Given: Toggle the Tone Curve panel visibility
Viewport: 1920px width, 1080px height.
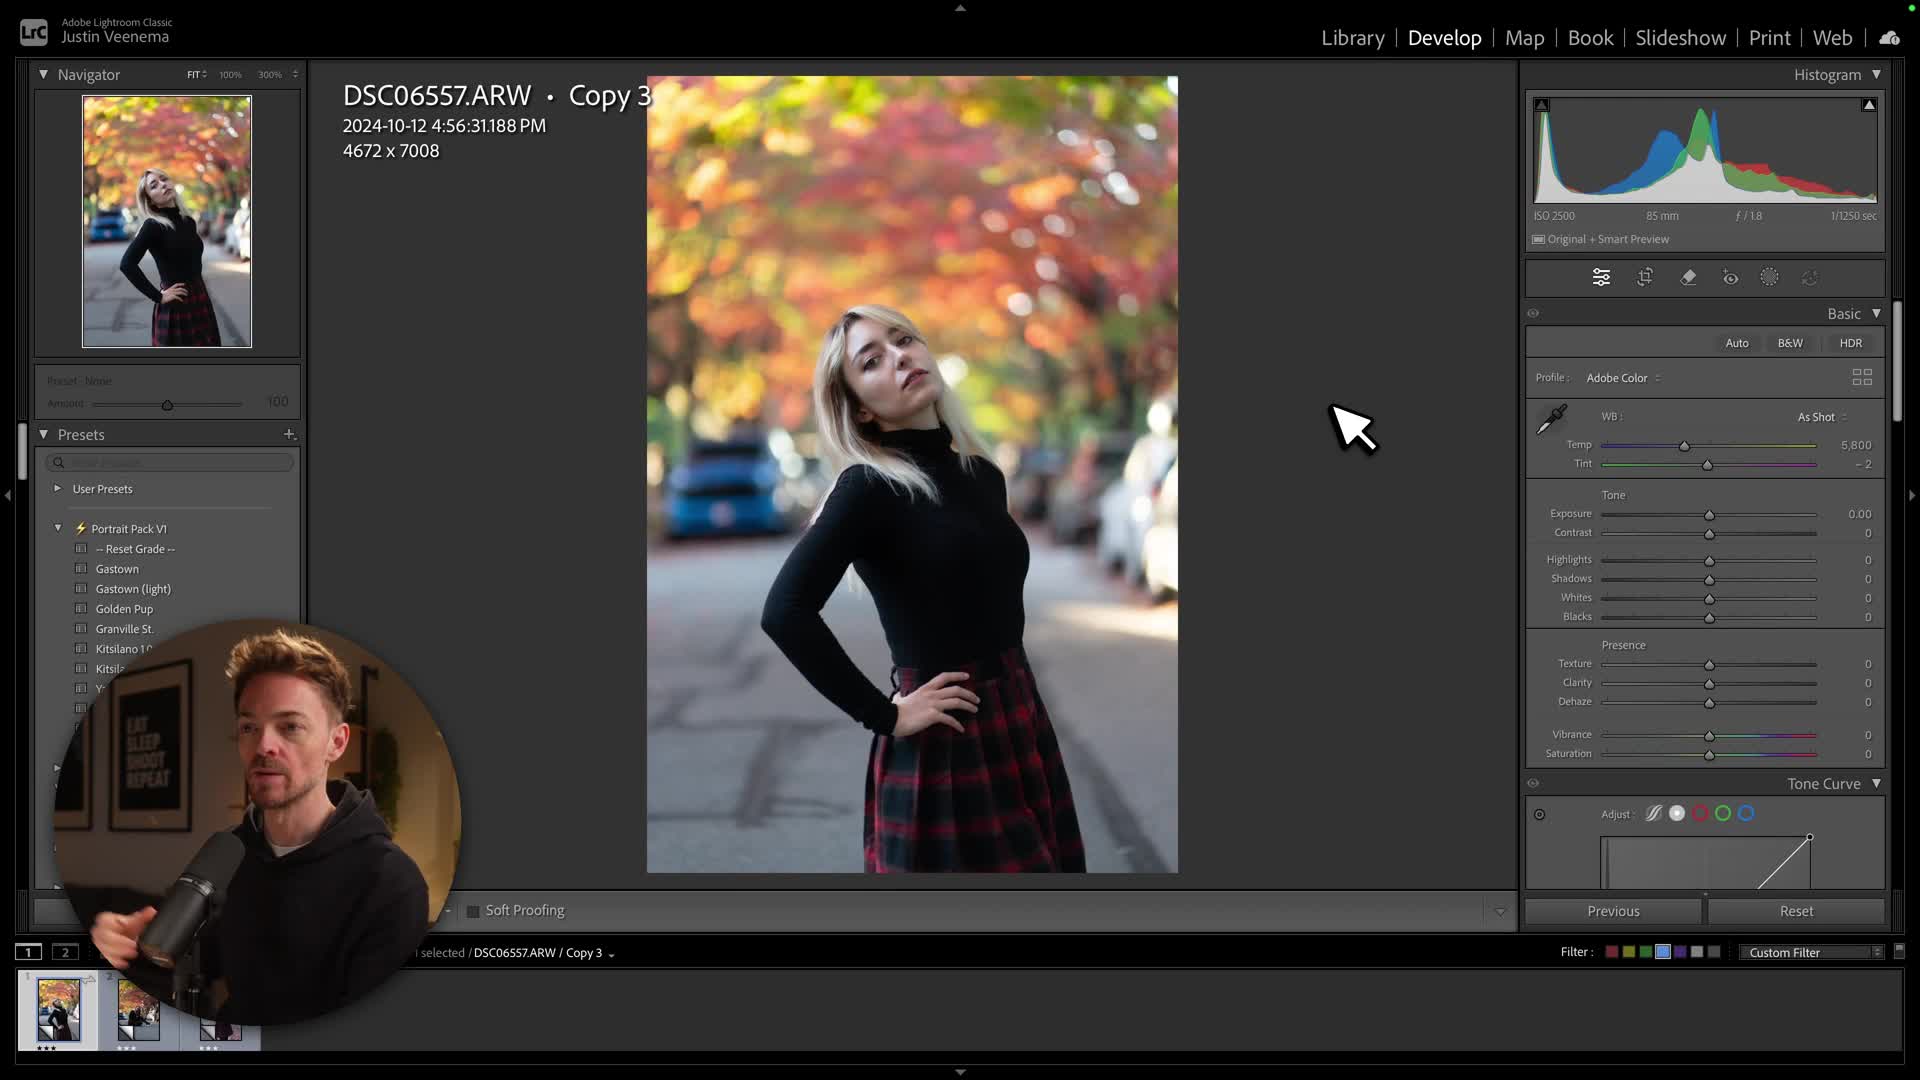Looking at the screenshot, I should point(1533,783).
